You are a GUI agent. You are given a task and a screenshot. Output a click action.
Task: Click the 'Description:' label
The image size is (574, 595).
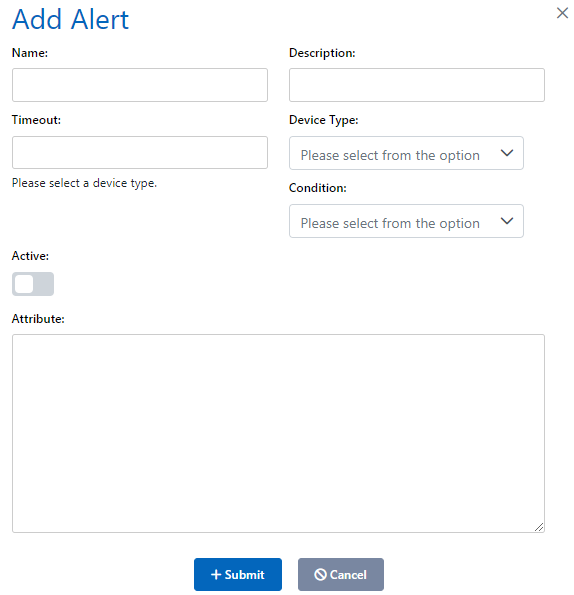click(322, 53)
